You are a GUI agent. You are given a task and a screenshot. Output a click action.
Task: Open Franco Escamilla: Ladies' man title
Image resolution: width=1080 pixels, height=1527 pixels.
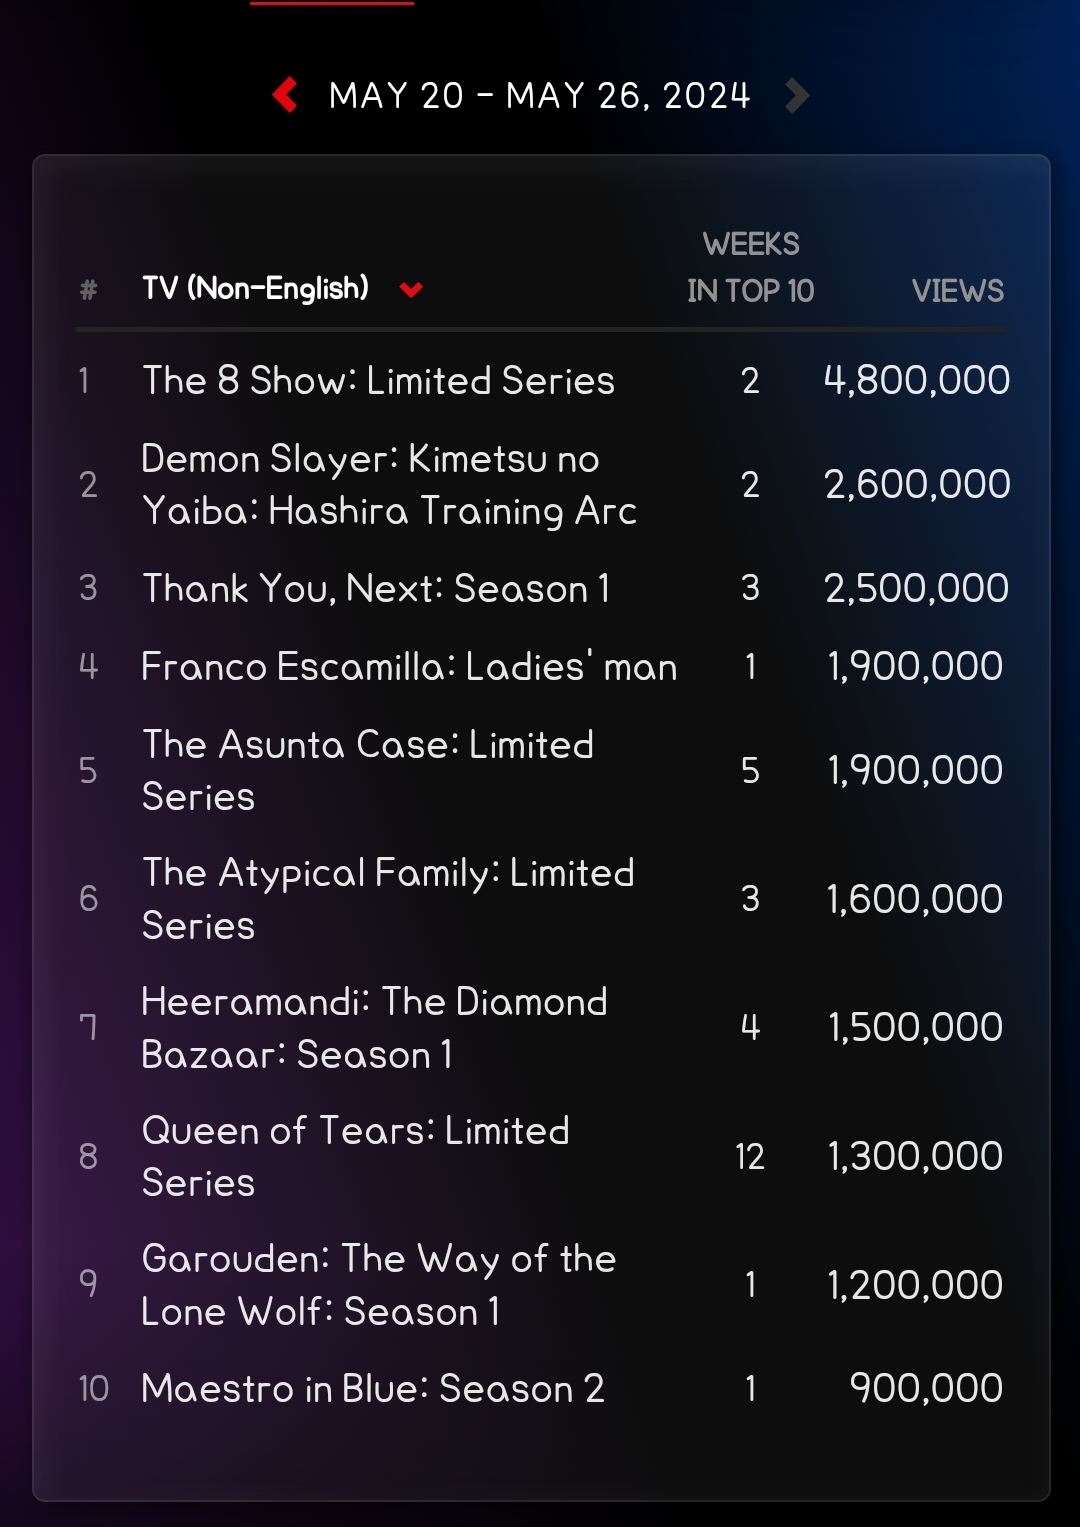point(409,667)
